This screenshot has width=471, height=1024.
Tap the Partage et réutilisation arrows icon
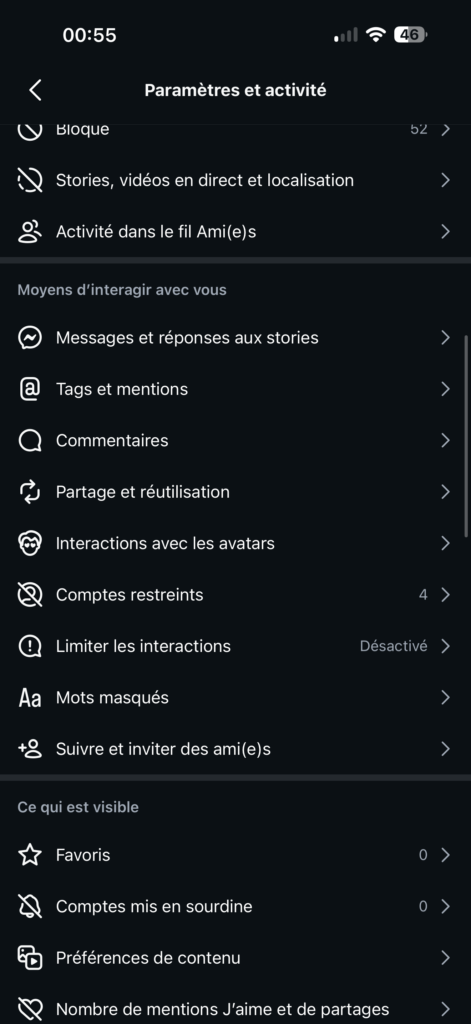(x=30, y=492)
